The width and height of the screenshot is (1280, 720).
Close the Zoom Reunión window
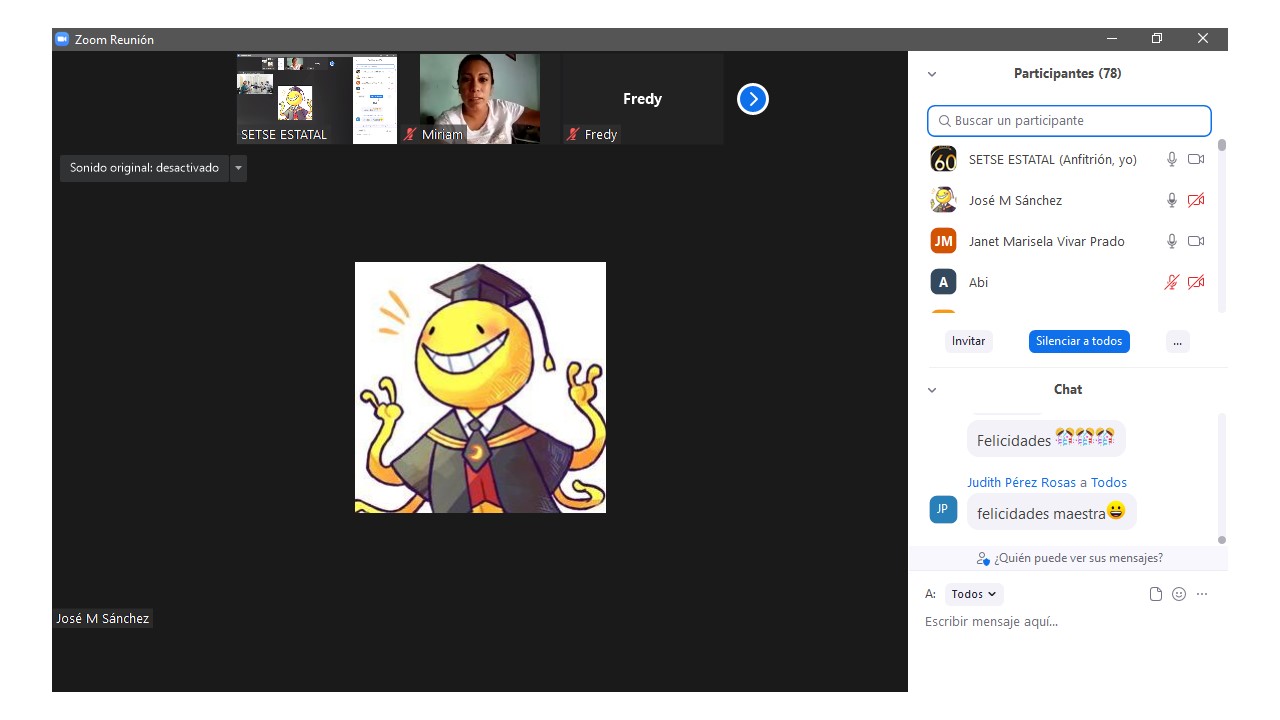click(1203, 39)
